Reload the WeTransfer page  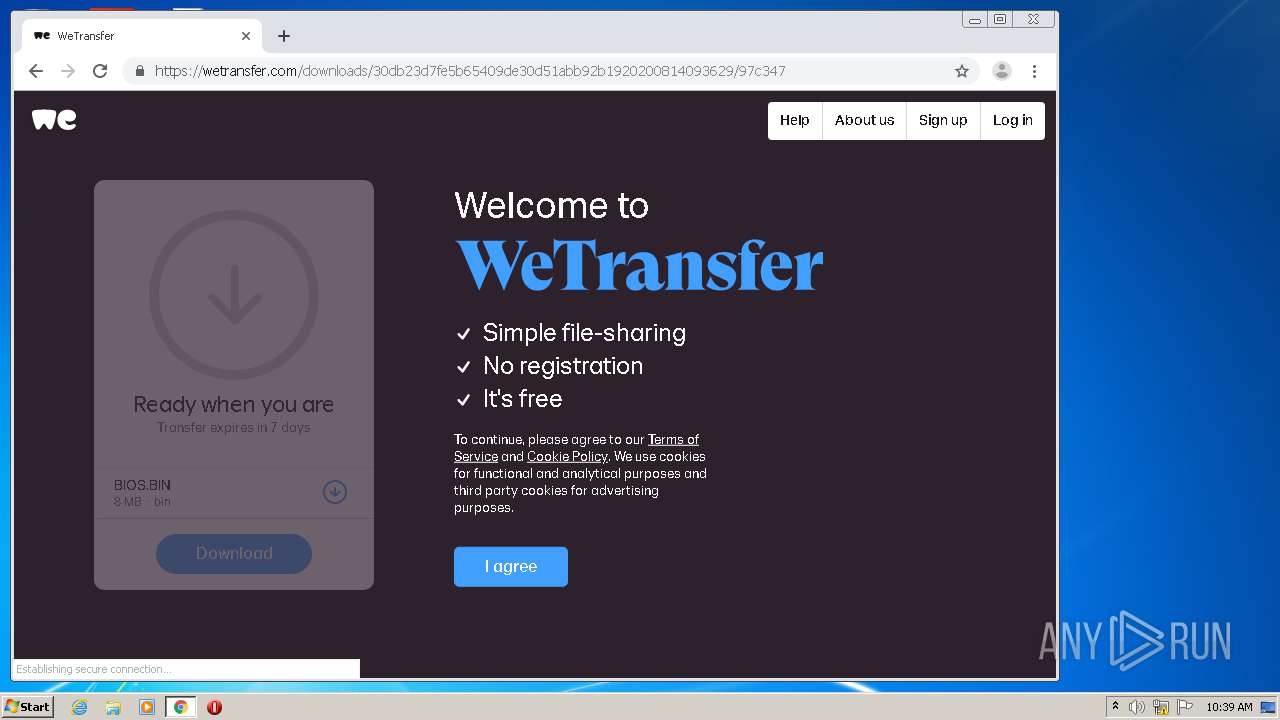point(100,71)
